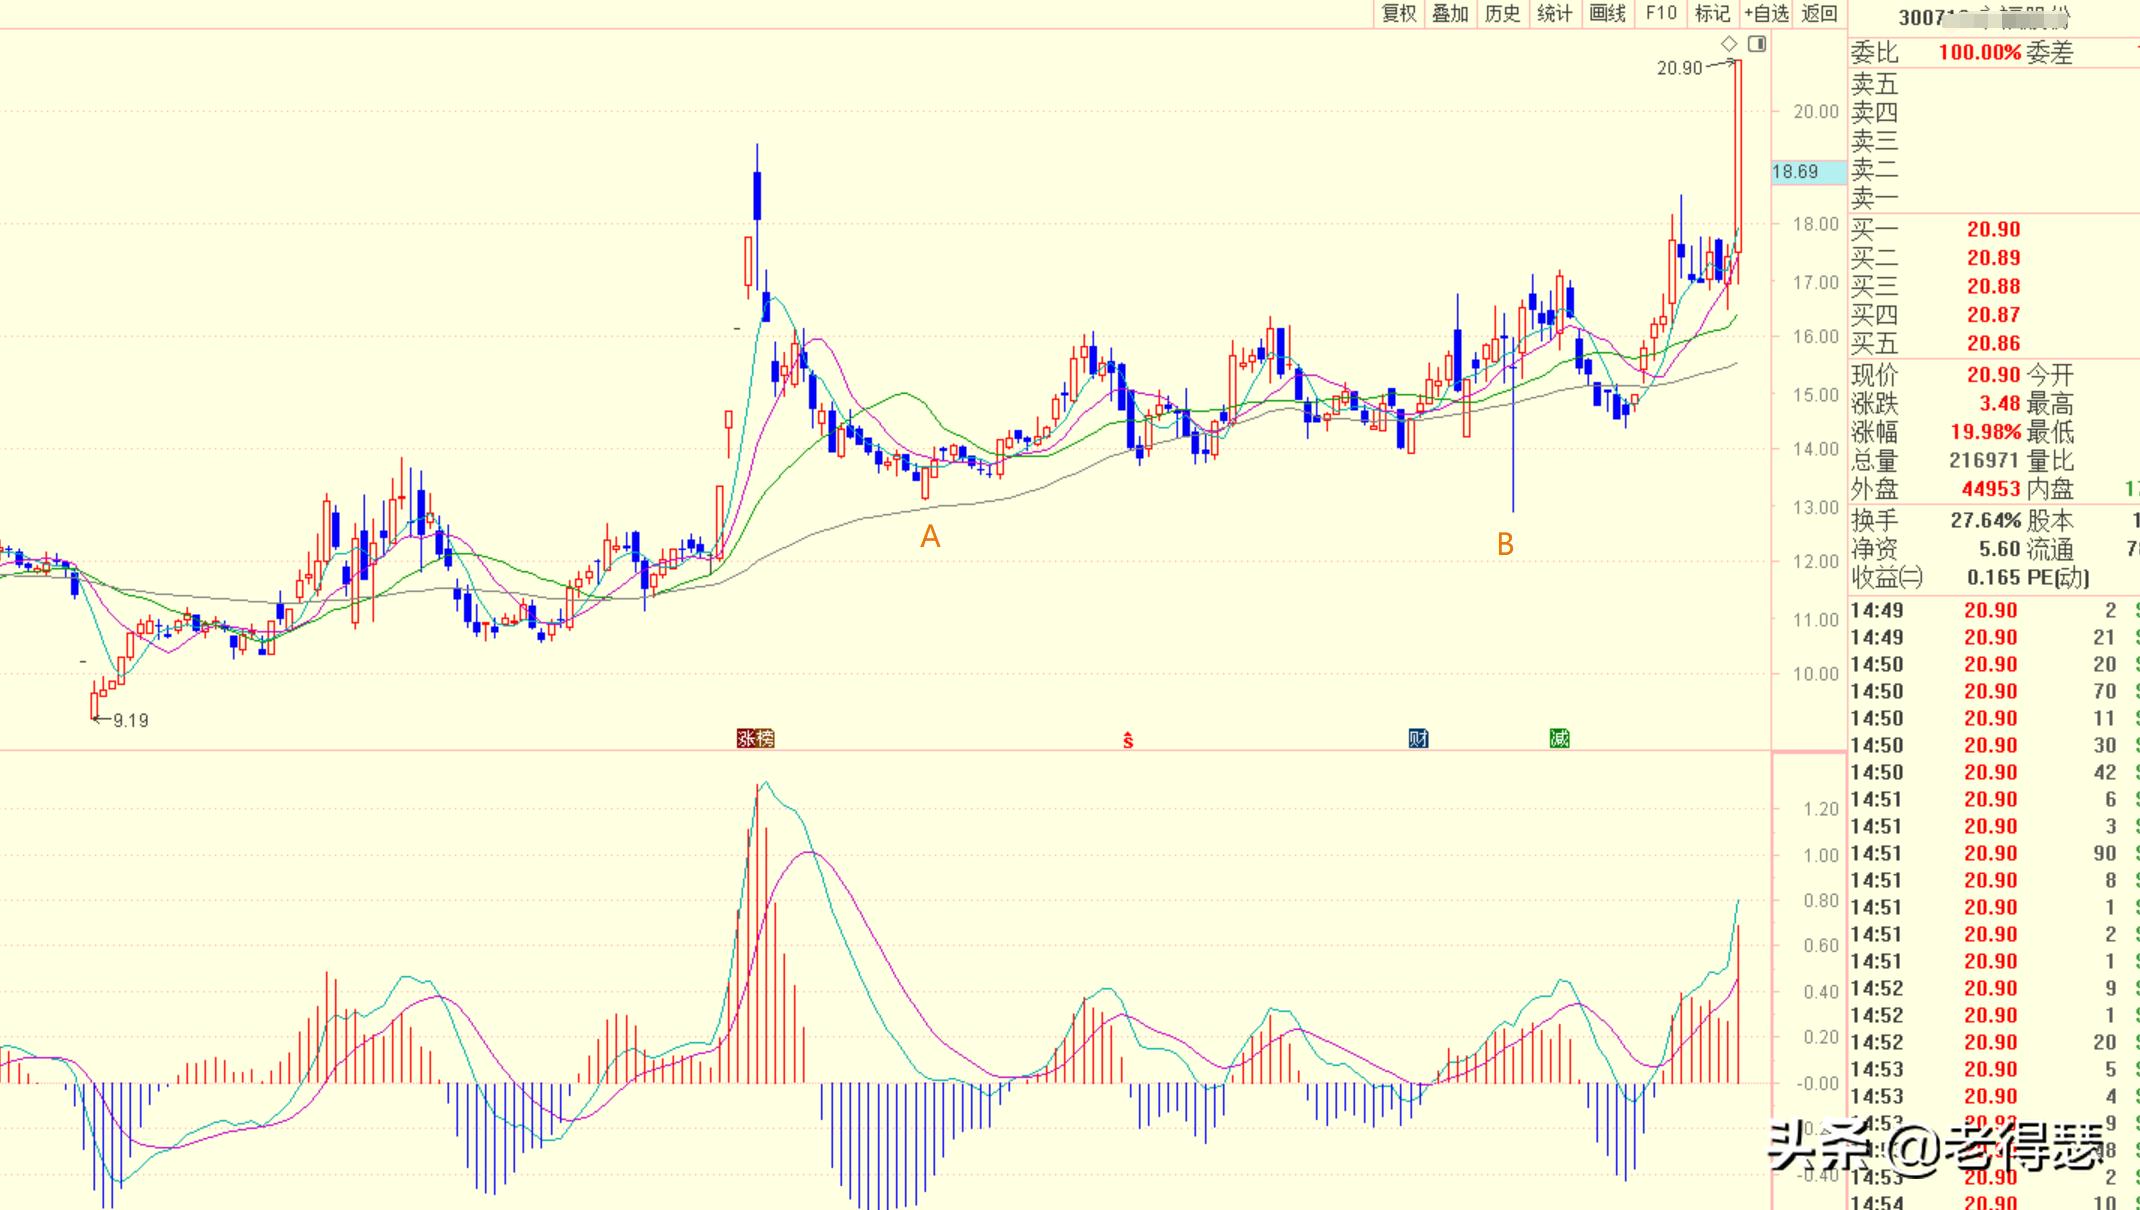Add stock via +自选 button
Screen dimensions: 2140x1210
1766,13
